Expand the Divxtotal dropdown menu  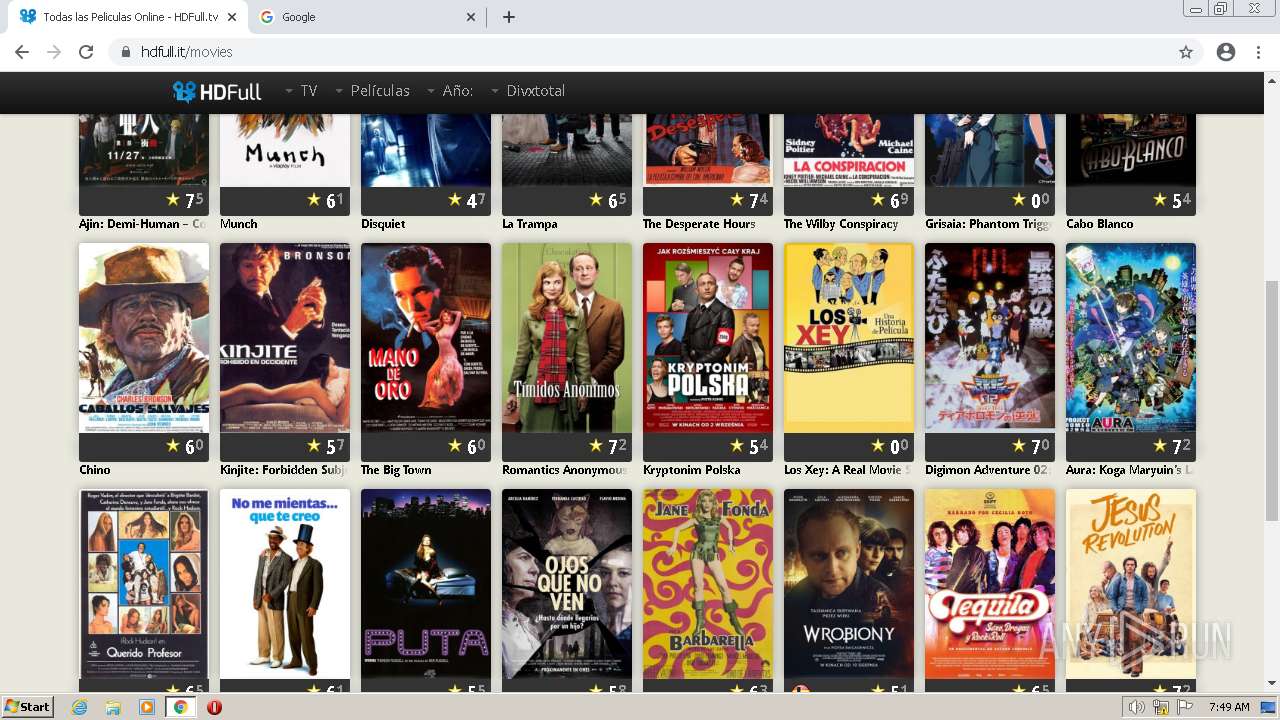tap(528, 91)
